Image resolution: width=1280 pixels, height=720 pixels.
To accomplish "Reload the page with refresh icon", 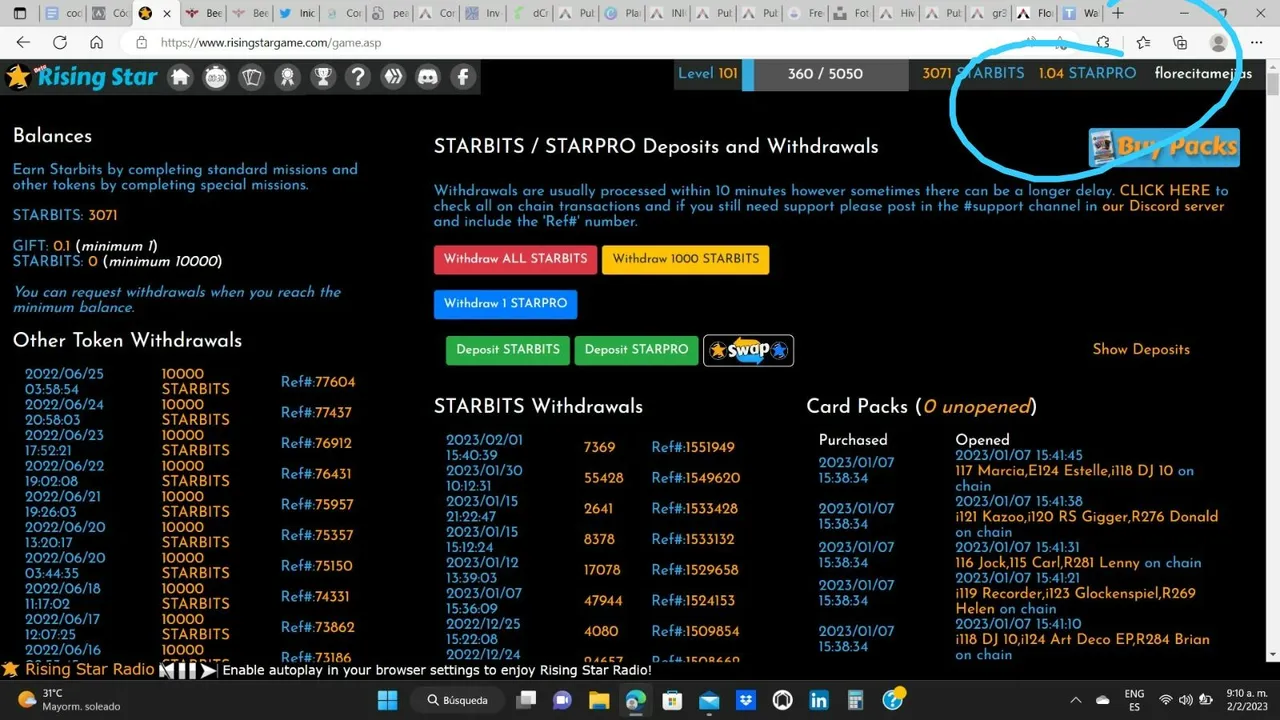I will coord(60,43).
